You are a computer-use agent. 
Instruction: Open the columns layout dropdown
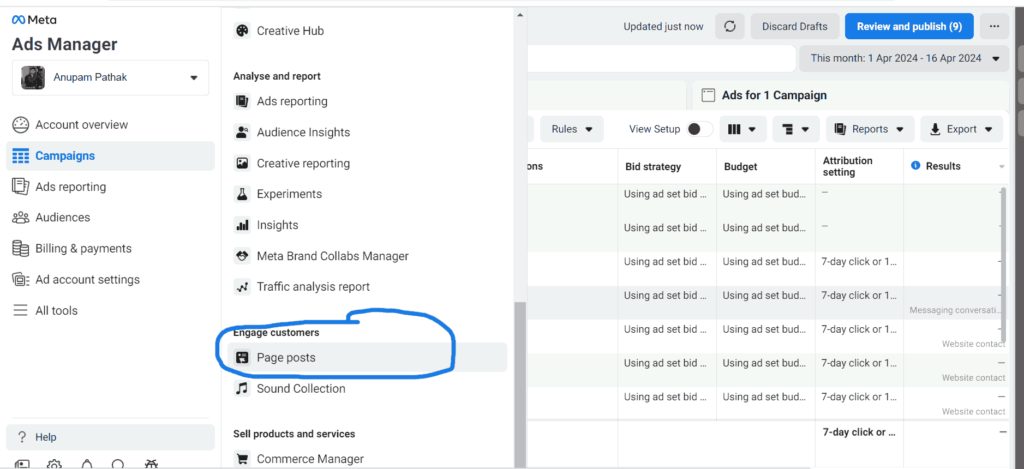[x=742, y=129]
